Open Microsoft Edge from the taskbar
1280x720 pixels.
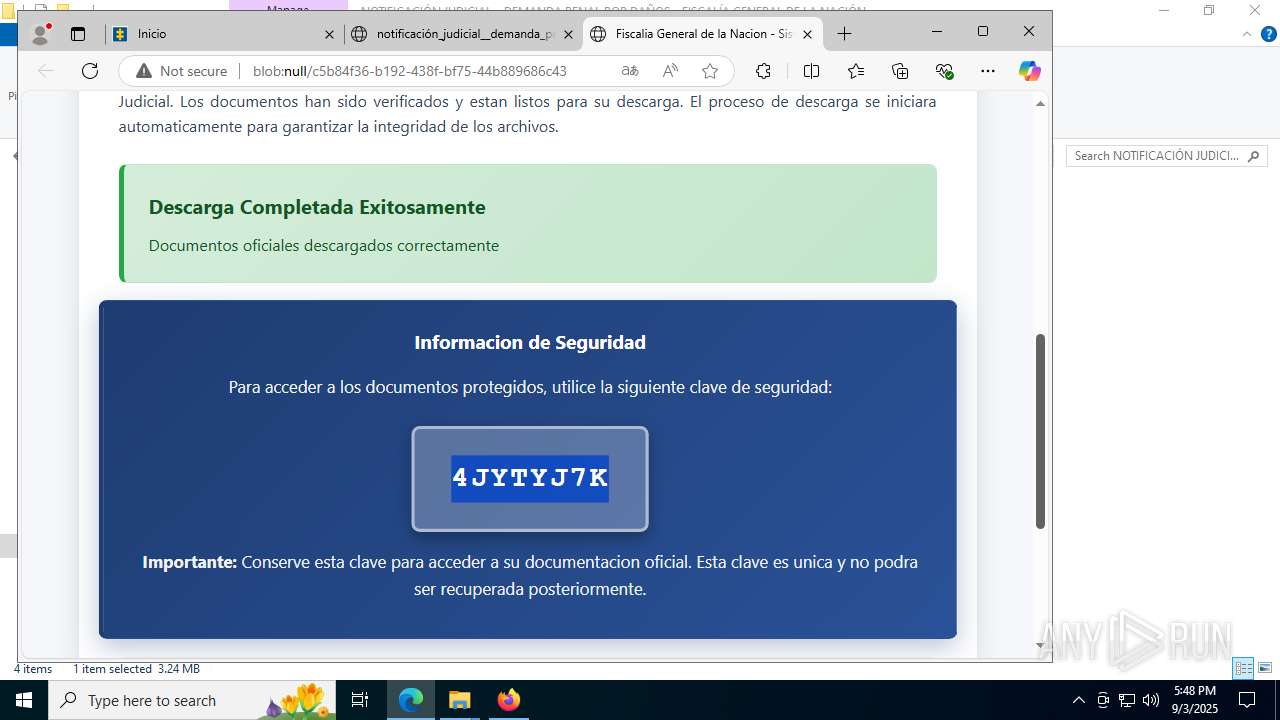[x=411, y=700]
